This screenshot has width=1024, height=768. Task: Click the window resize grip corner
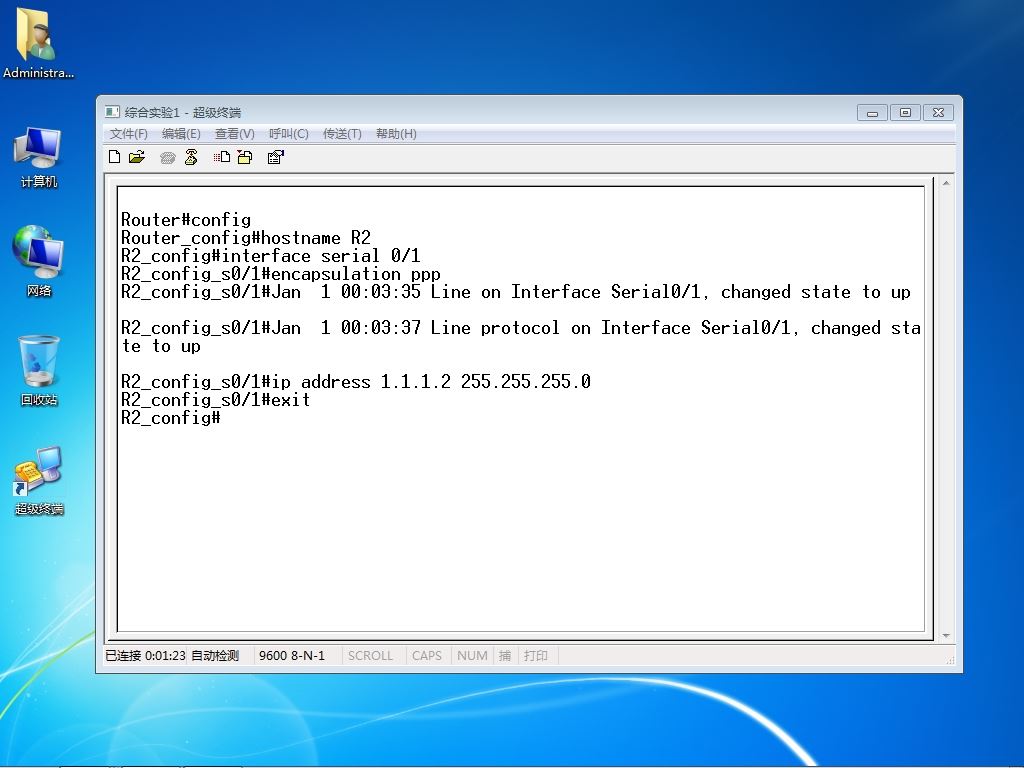[950, 660]
